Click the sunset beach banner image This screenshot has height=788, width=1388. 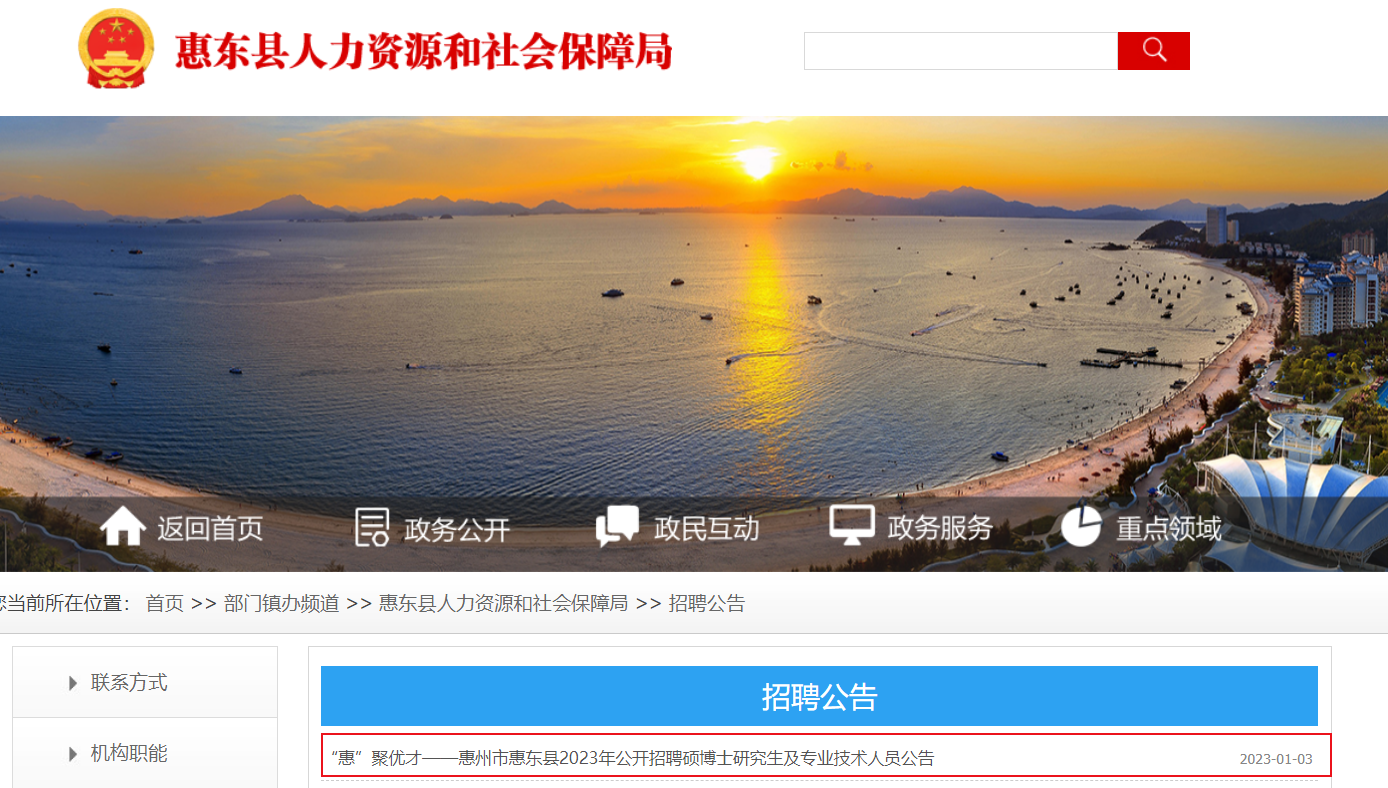[x=694, y=344]
